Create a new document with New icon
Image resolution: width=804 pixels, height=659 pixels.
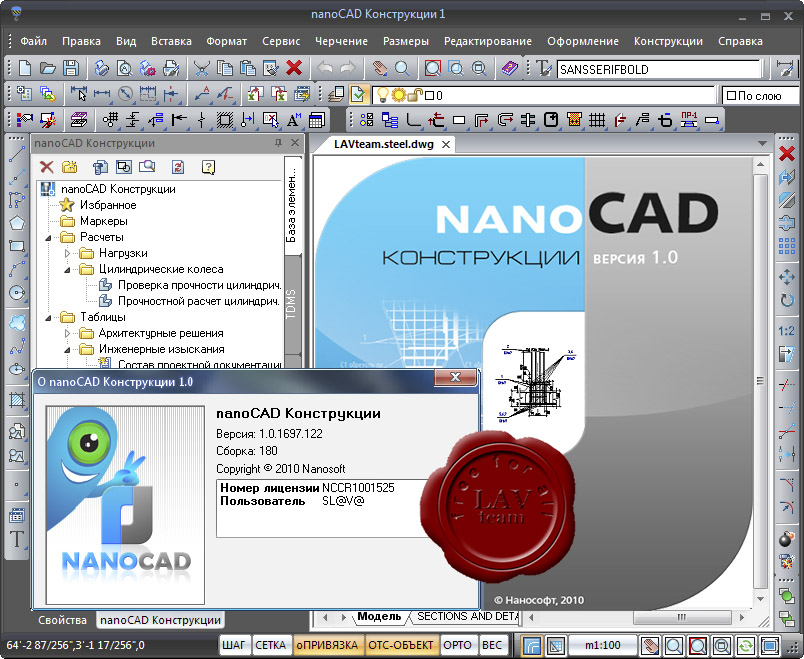pyautogui.click(x=24, y=68)
